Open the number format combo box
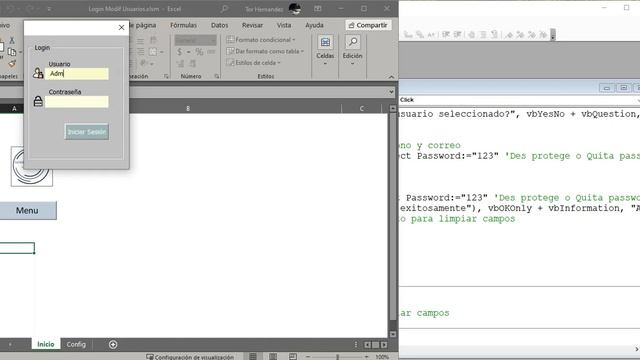Image resolution: width=640 pixels, height=360 pixels. [x=196, y=40]
